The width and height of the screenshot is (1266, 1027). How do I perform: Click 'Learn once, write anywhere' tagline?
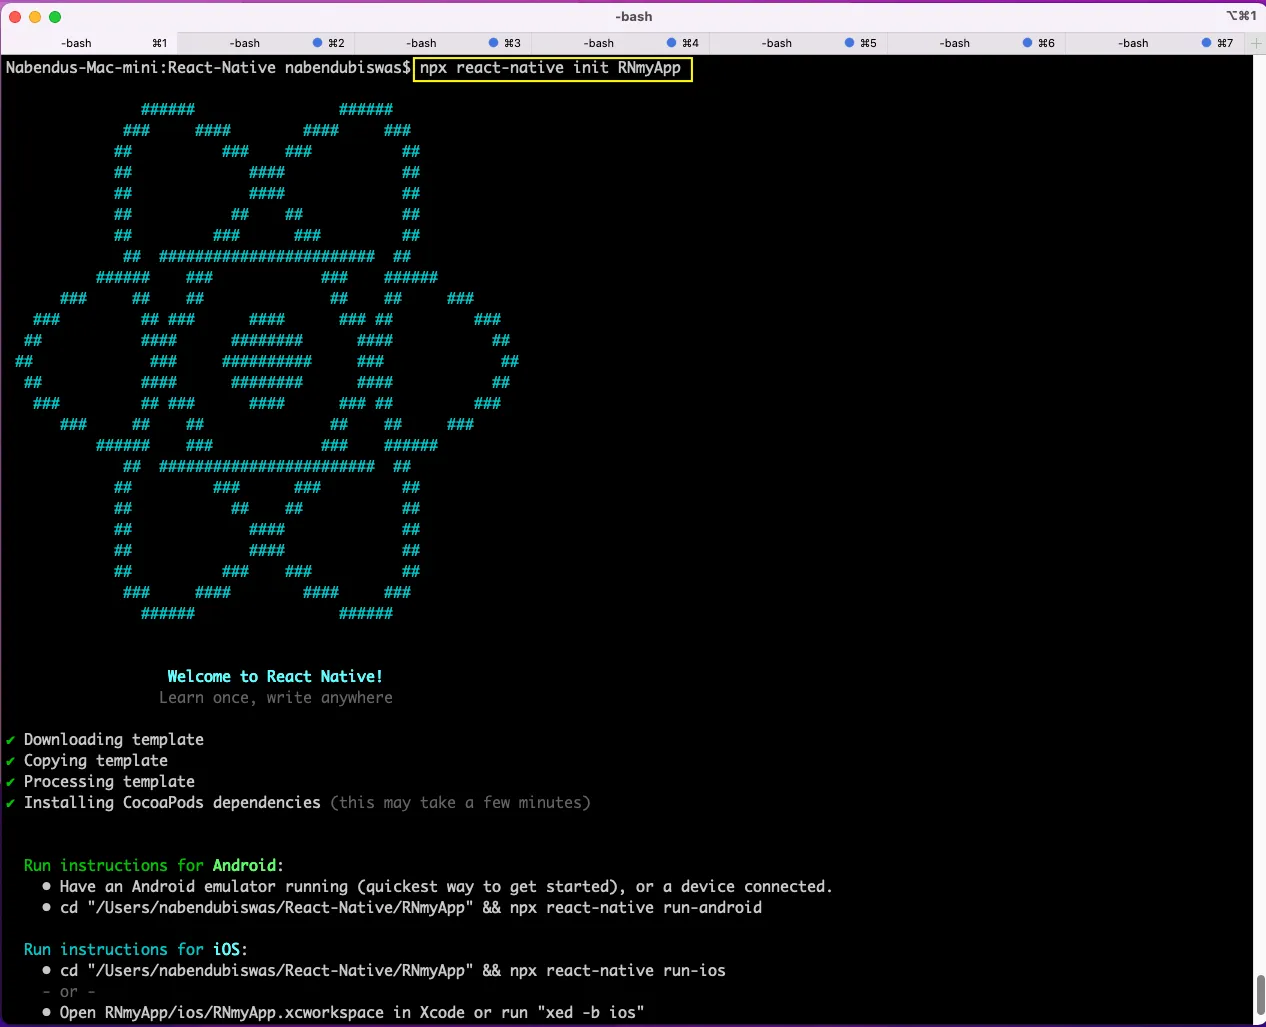(276, 698)
